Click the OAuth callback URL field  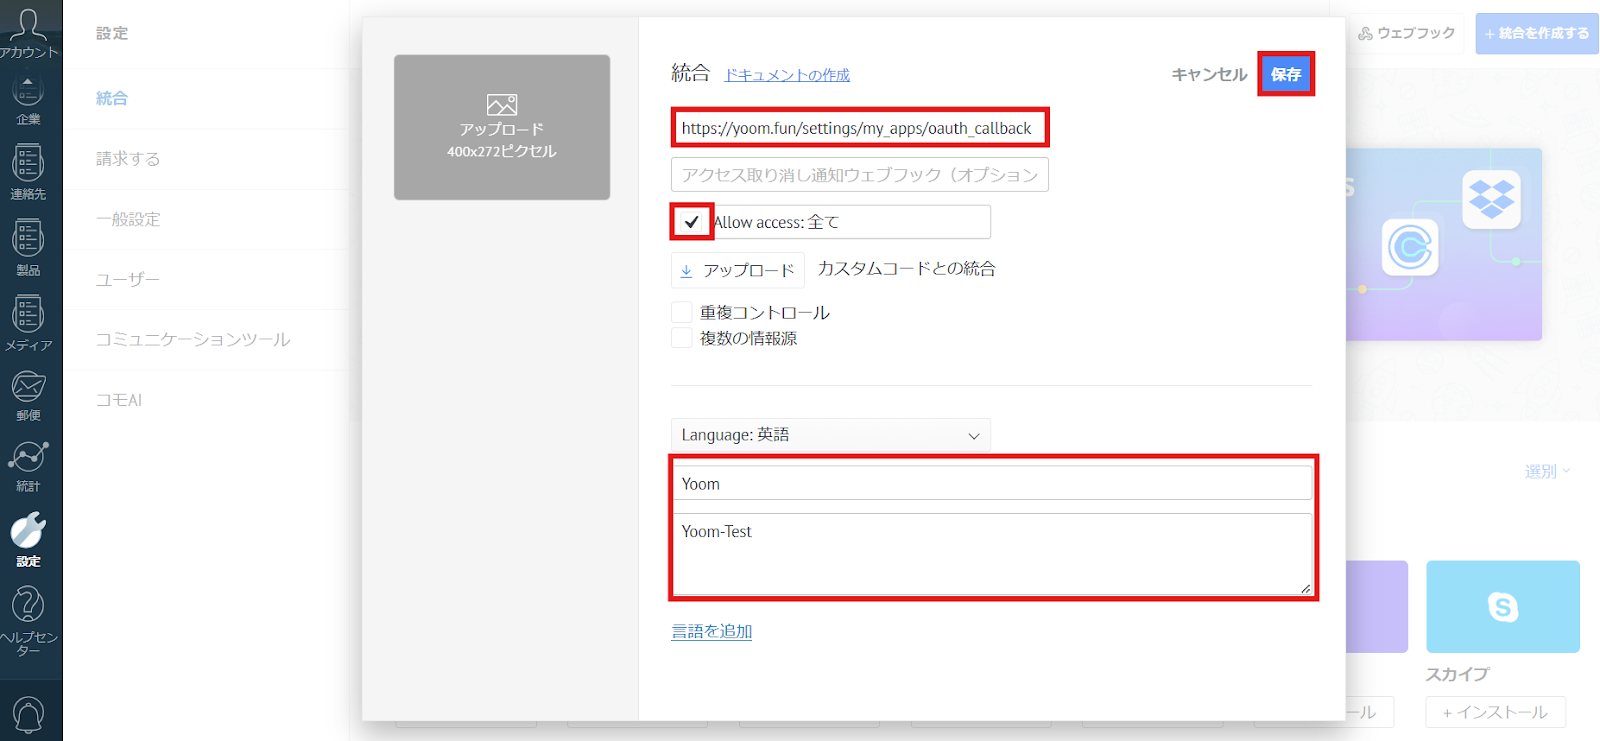[x=859, y=128]
